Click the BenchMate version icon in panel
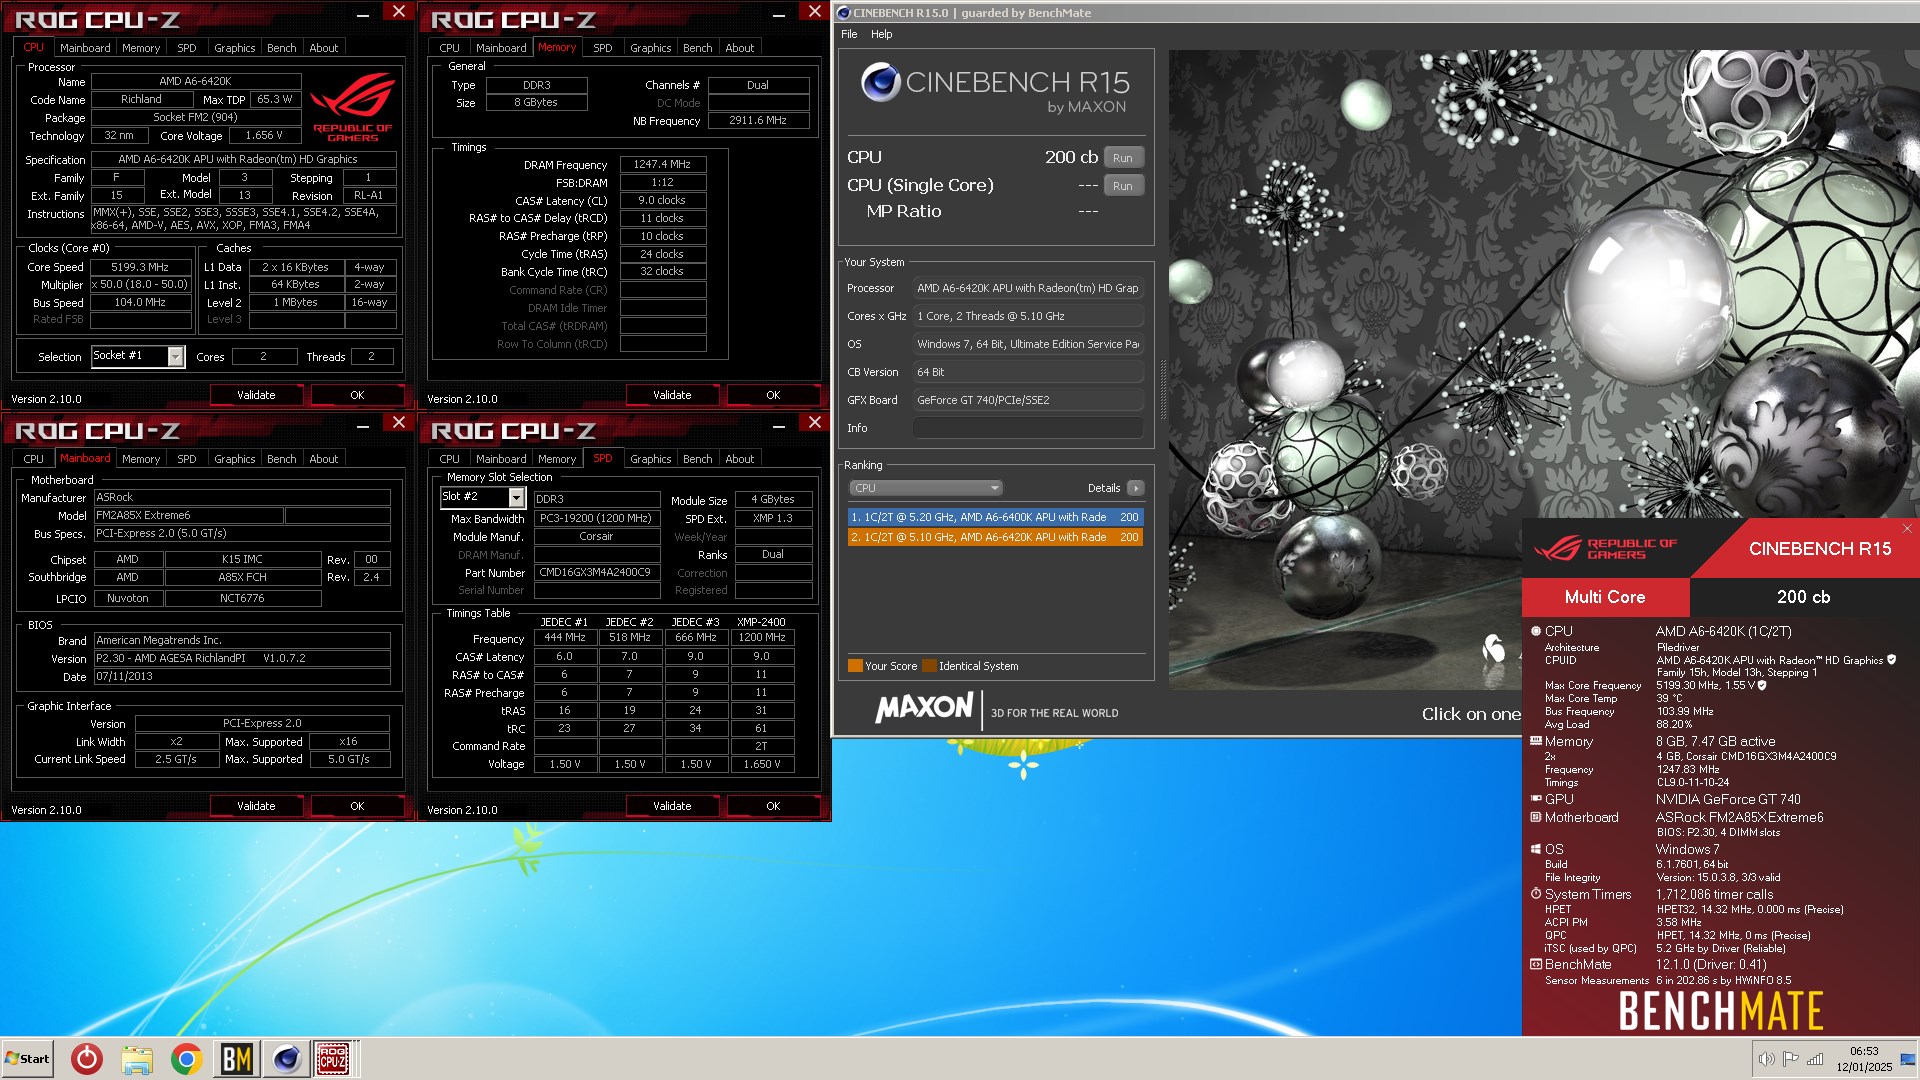 point(1536,964)
